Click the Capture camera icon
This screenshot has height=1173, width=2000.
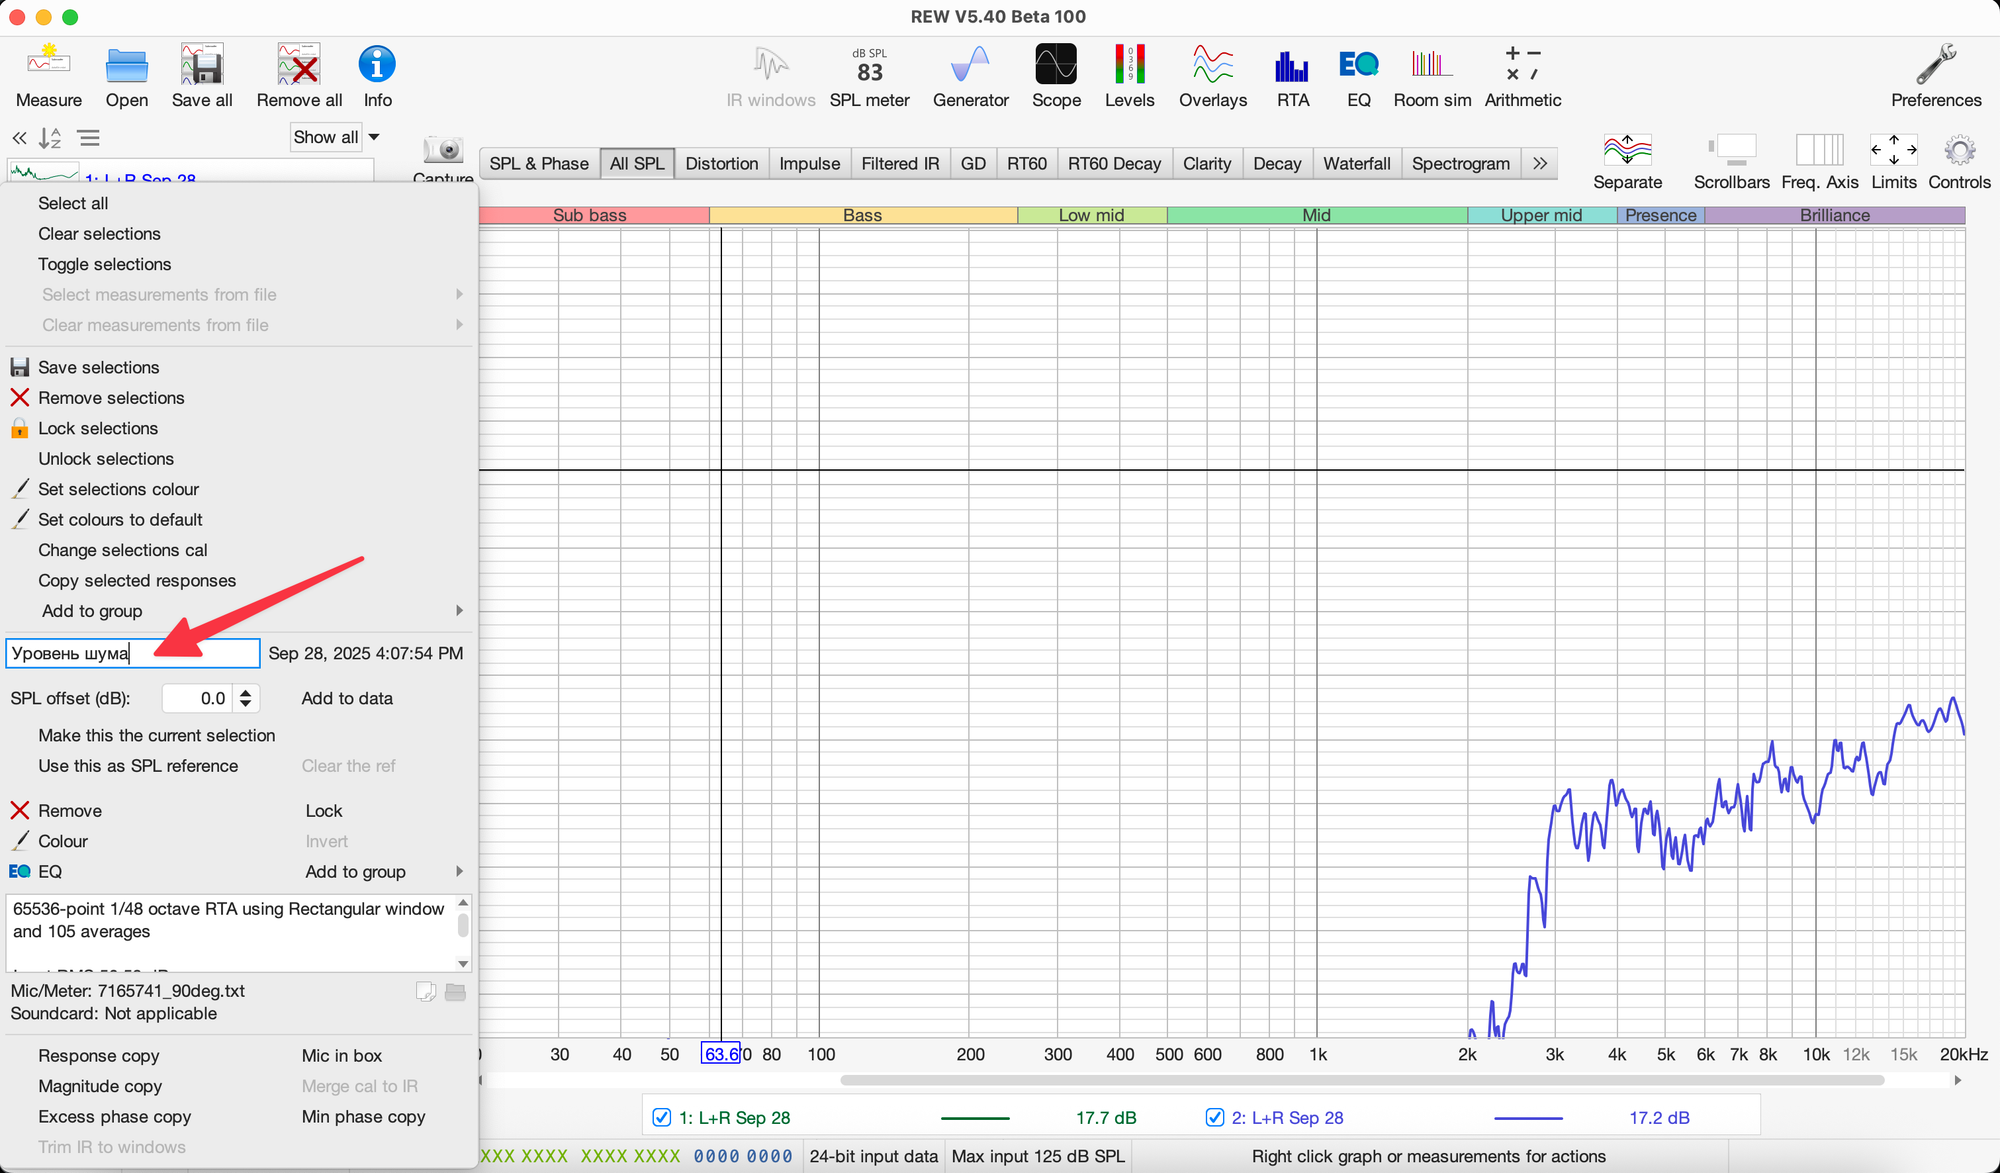click(x=443, y=152)
